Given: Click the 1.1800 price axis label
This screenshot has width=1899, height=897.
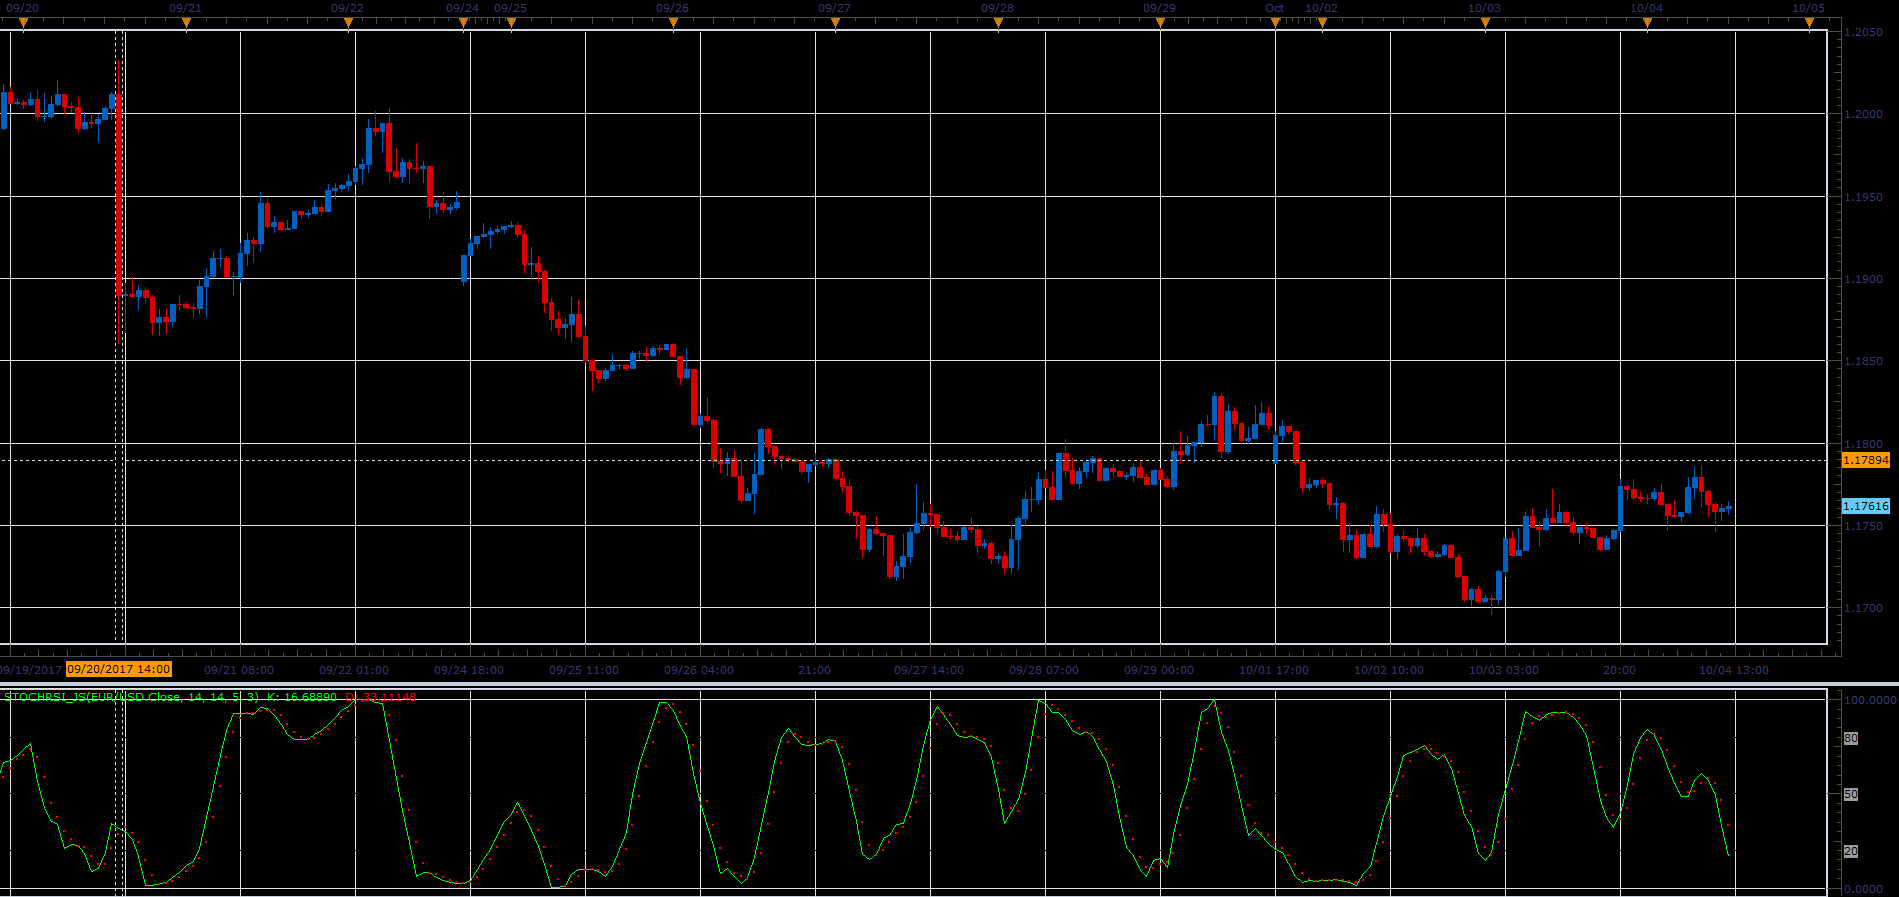Looking at the screenshot, I should click(1863, 444).
